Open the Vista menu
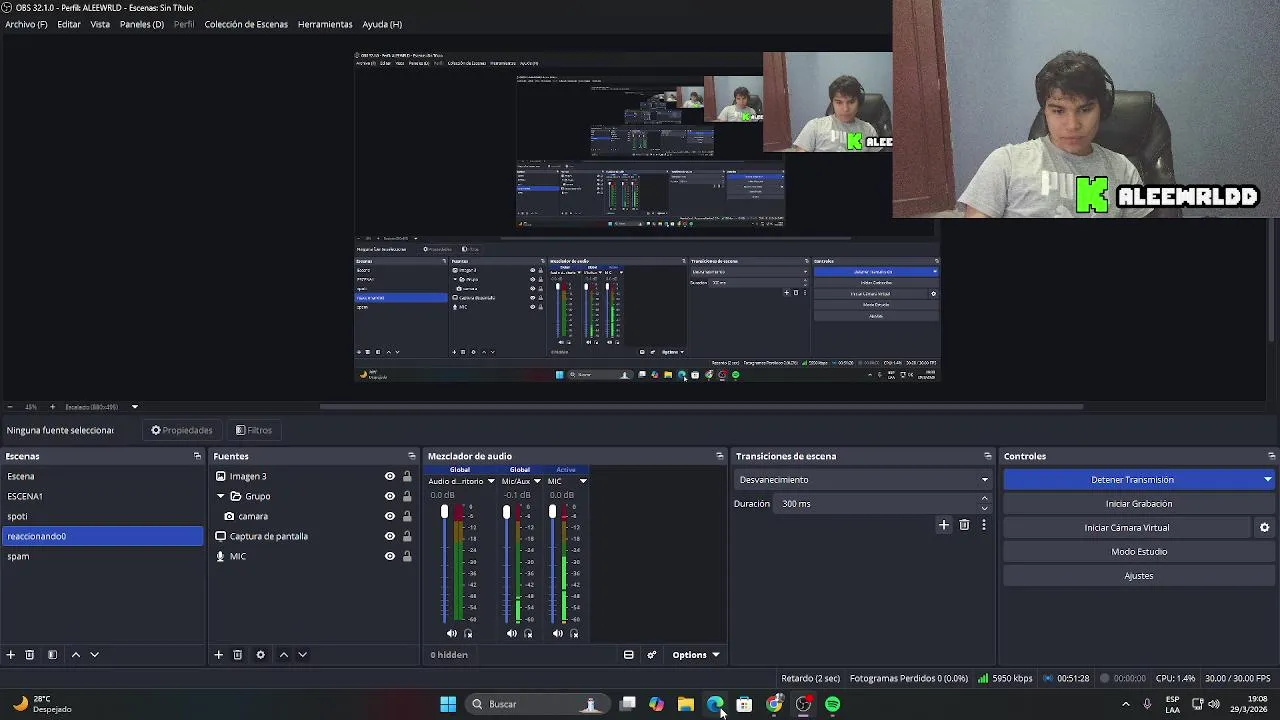This screenshot has width=1280, height=720. click(100, 24)
